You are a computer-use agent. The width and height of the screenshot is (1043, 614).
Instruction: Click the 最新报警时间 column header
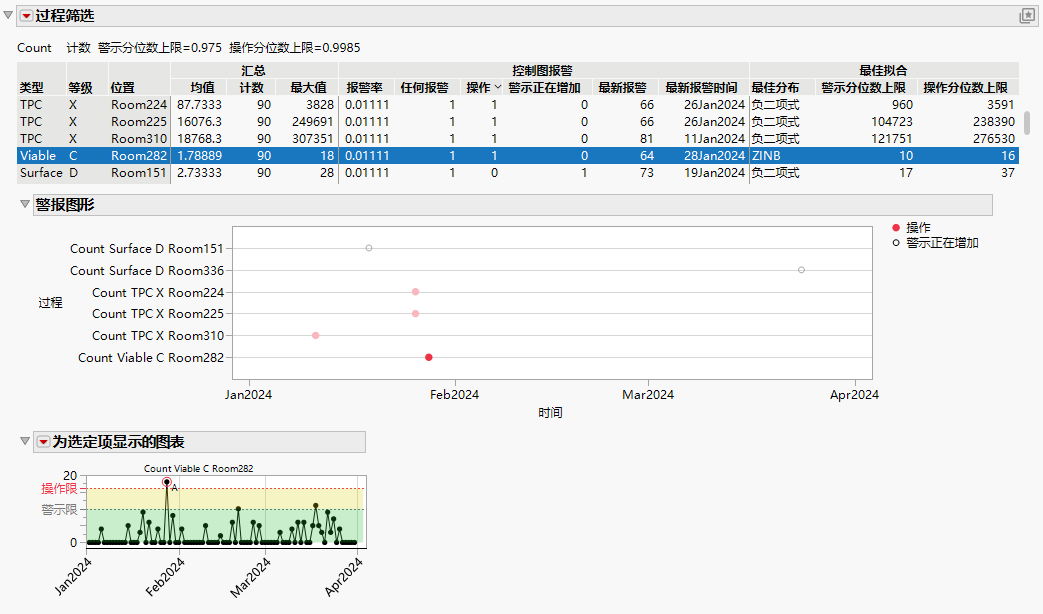[701, 88]
